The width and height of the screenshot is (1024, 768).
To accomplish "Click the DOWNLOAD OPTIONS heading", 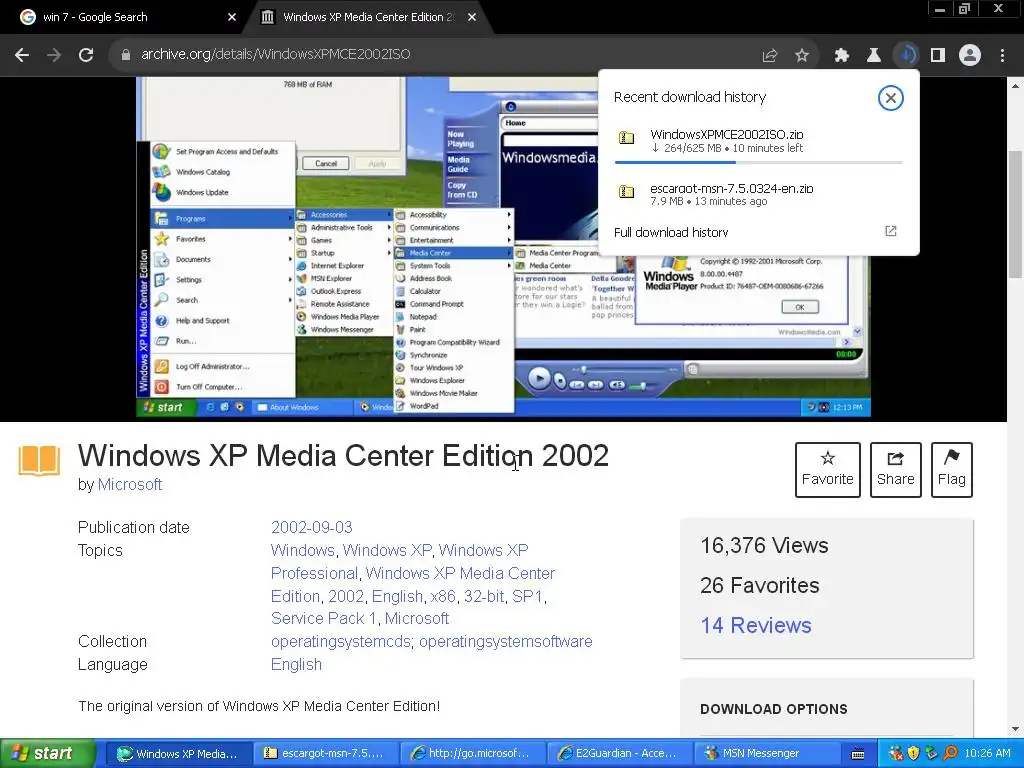I will click(x=773, y=709).
